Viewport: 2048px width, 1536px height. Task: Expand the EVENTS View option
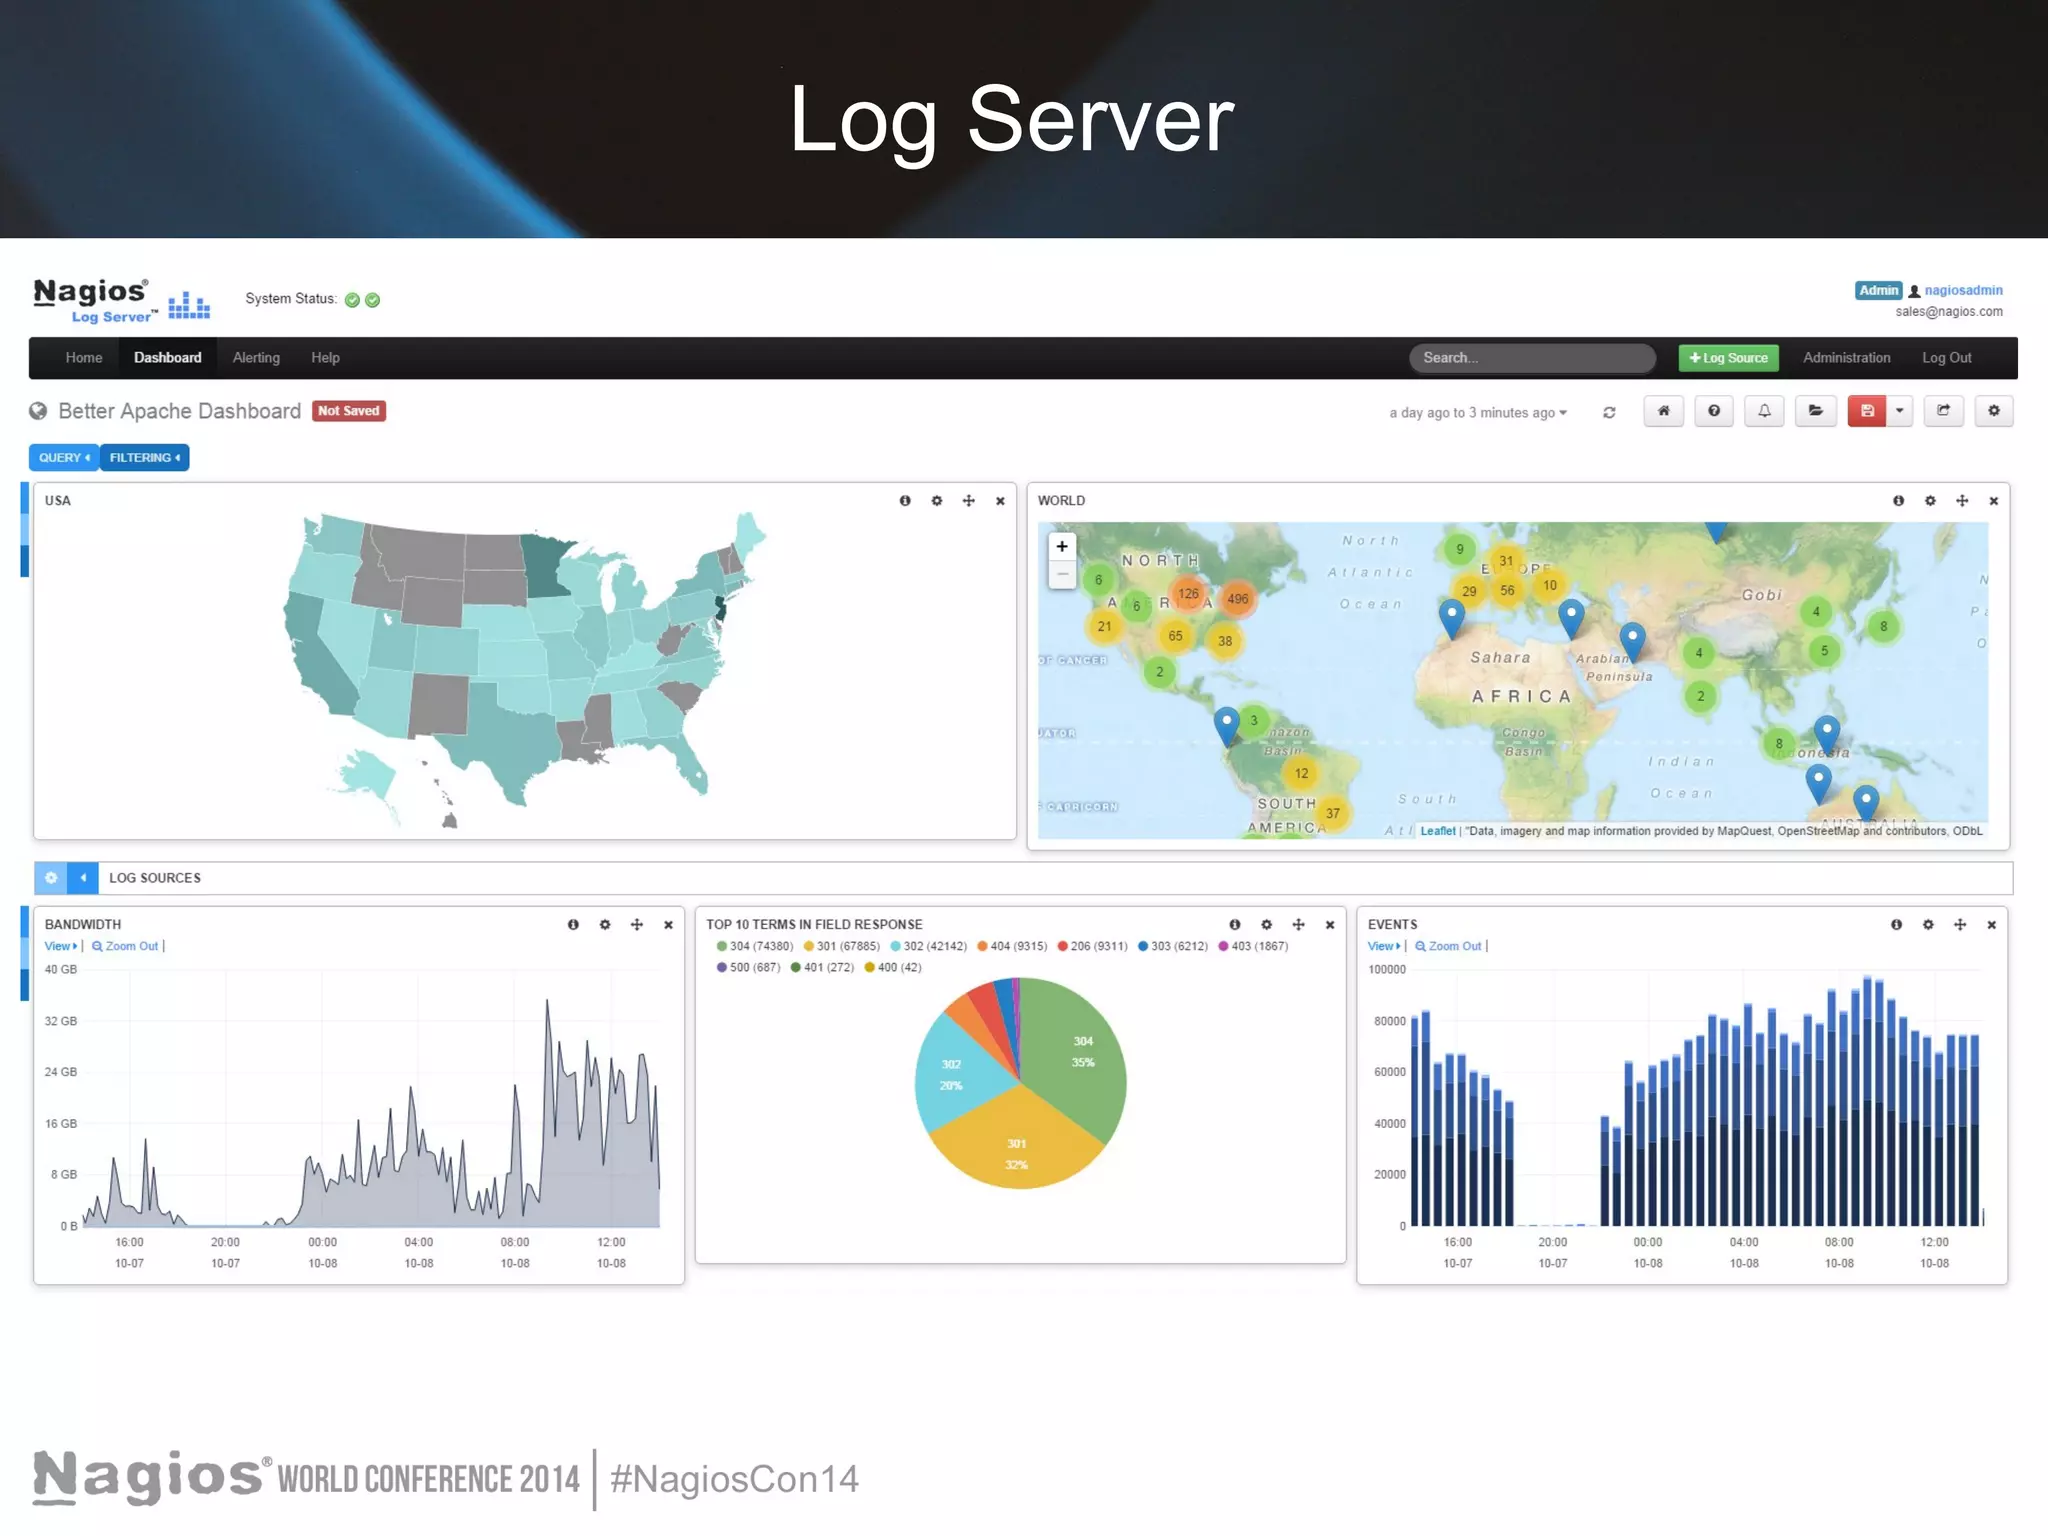pos(1384,946)
